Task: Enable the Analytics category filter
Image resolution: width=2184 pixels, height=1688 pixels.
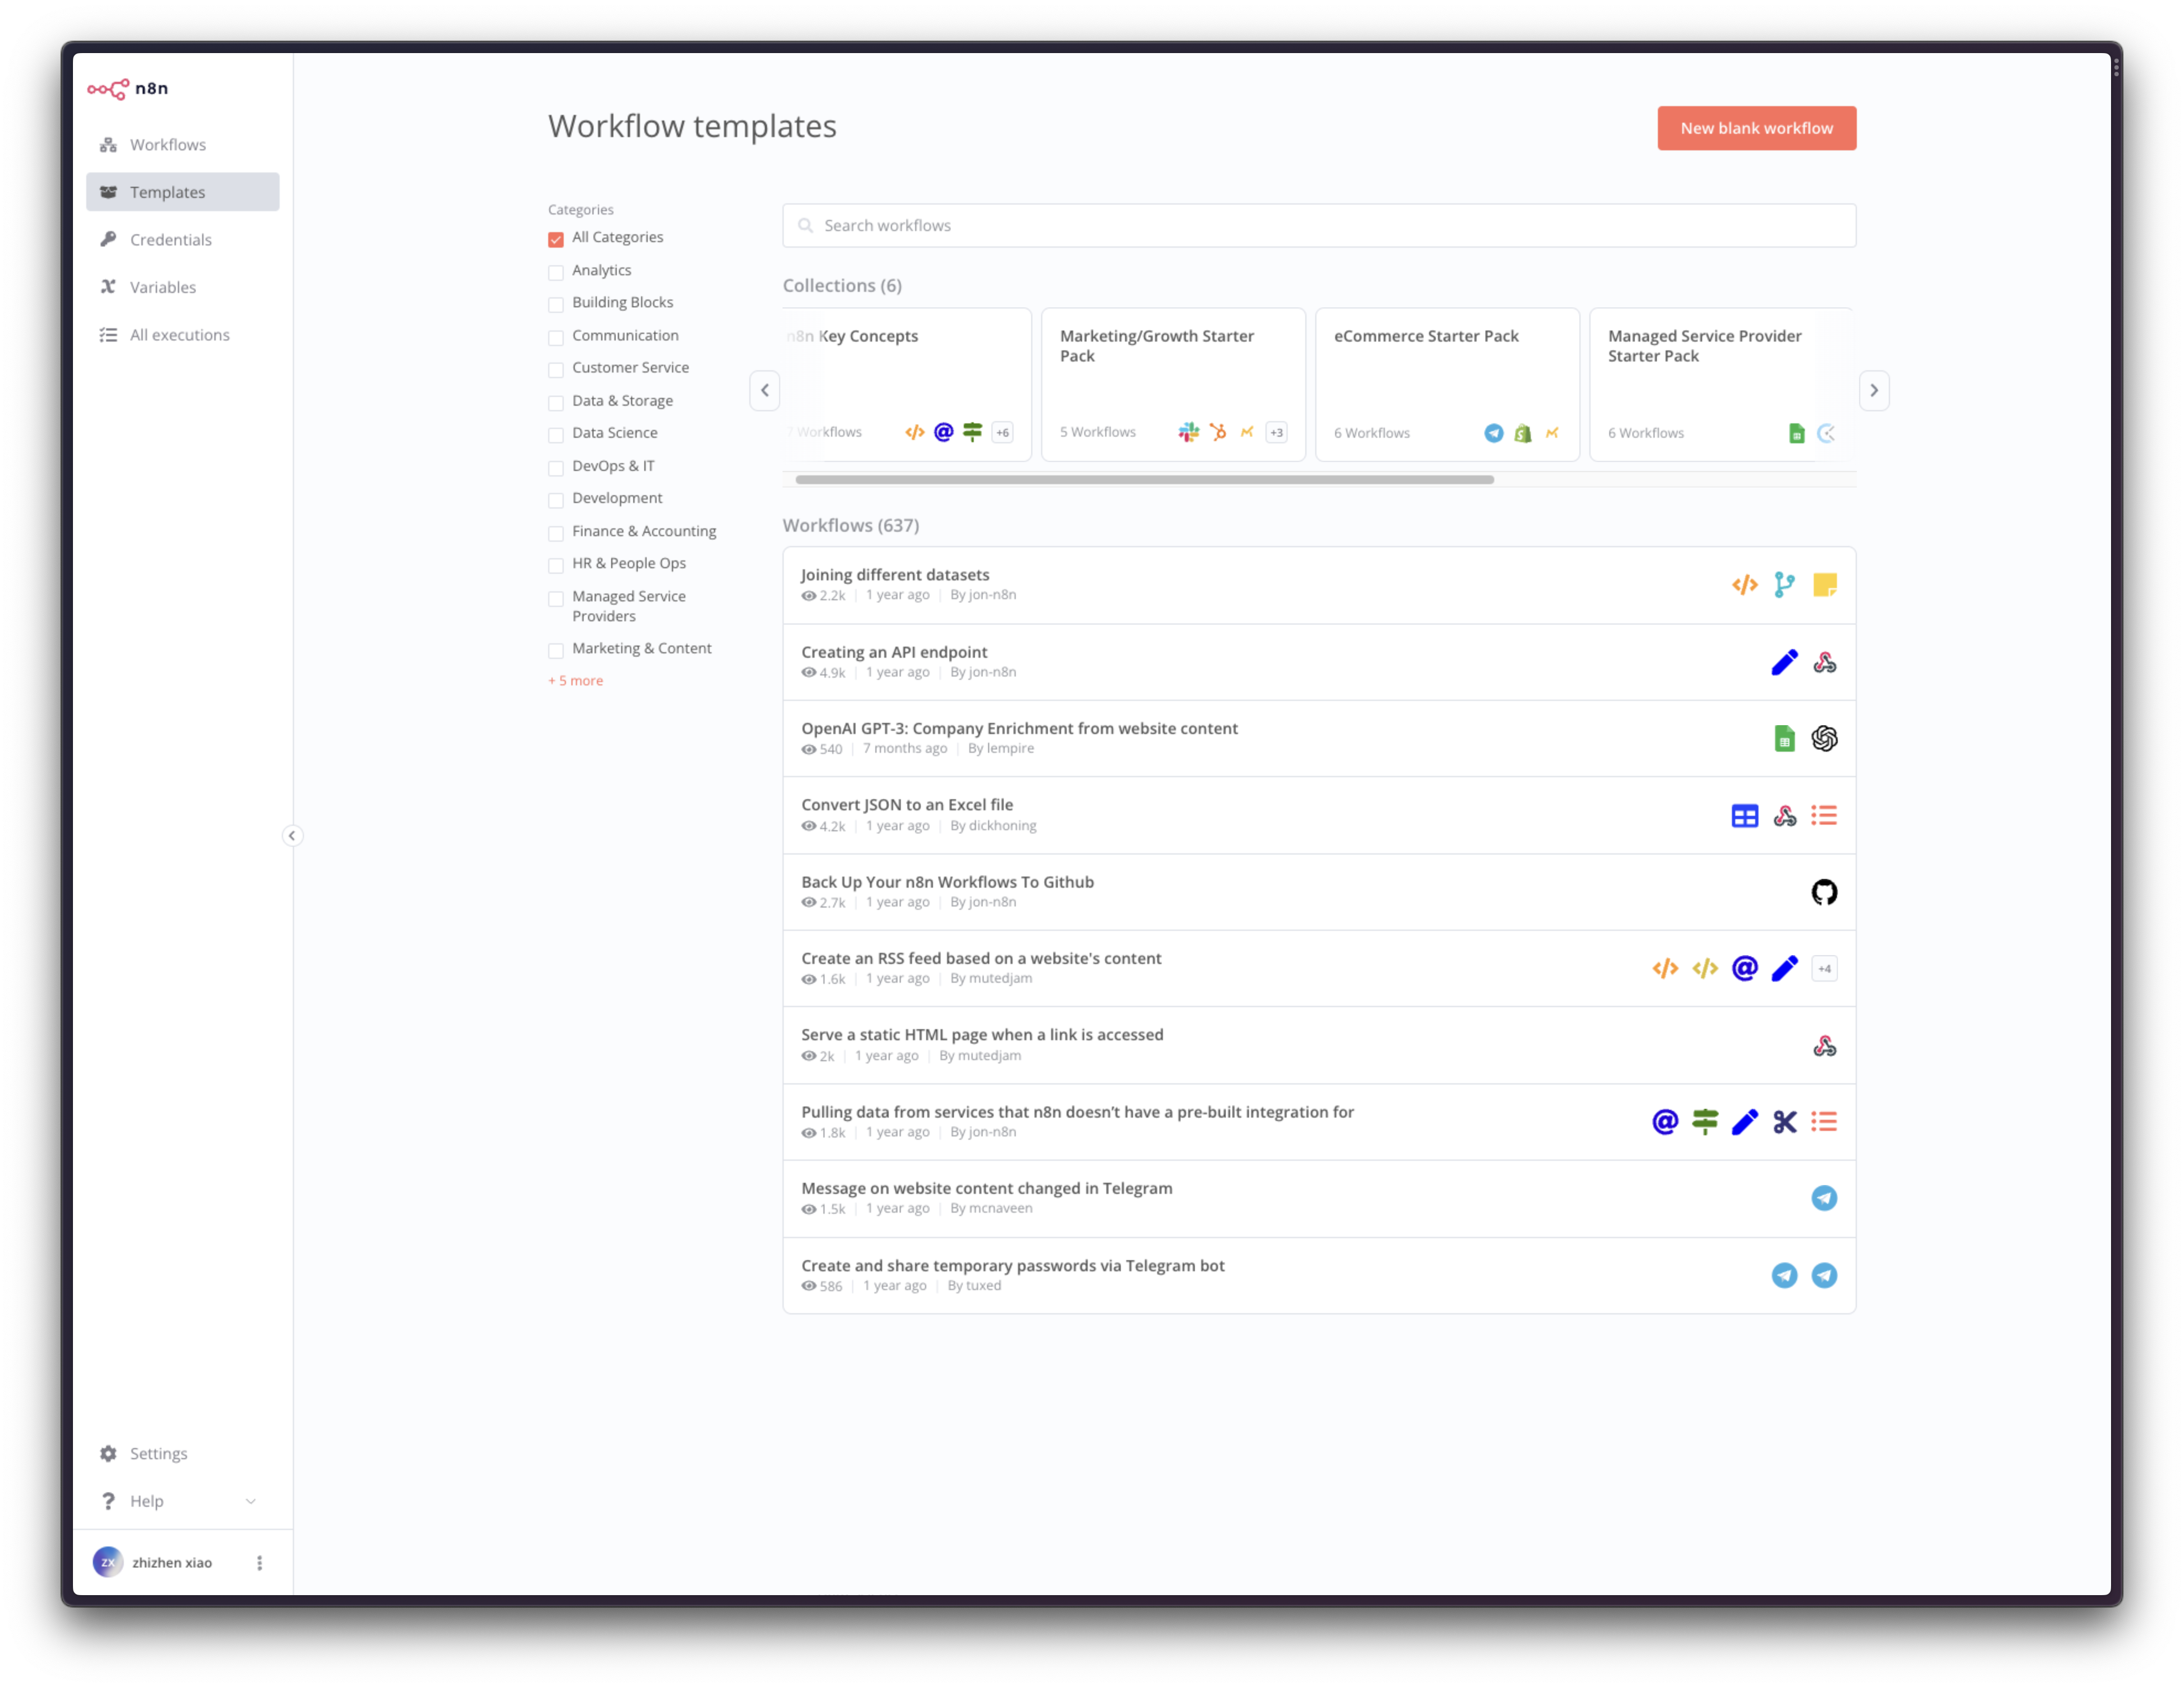Action: pos(556,272)
